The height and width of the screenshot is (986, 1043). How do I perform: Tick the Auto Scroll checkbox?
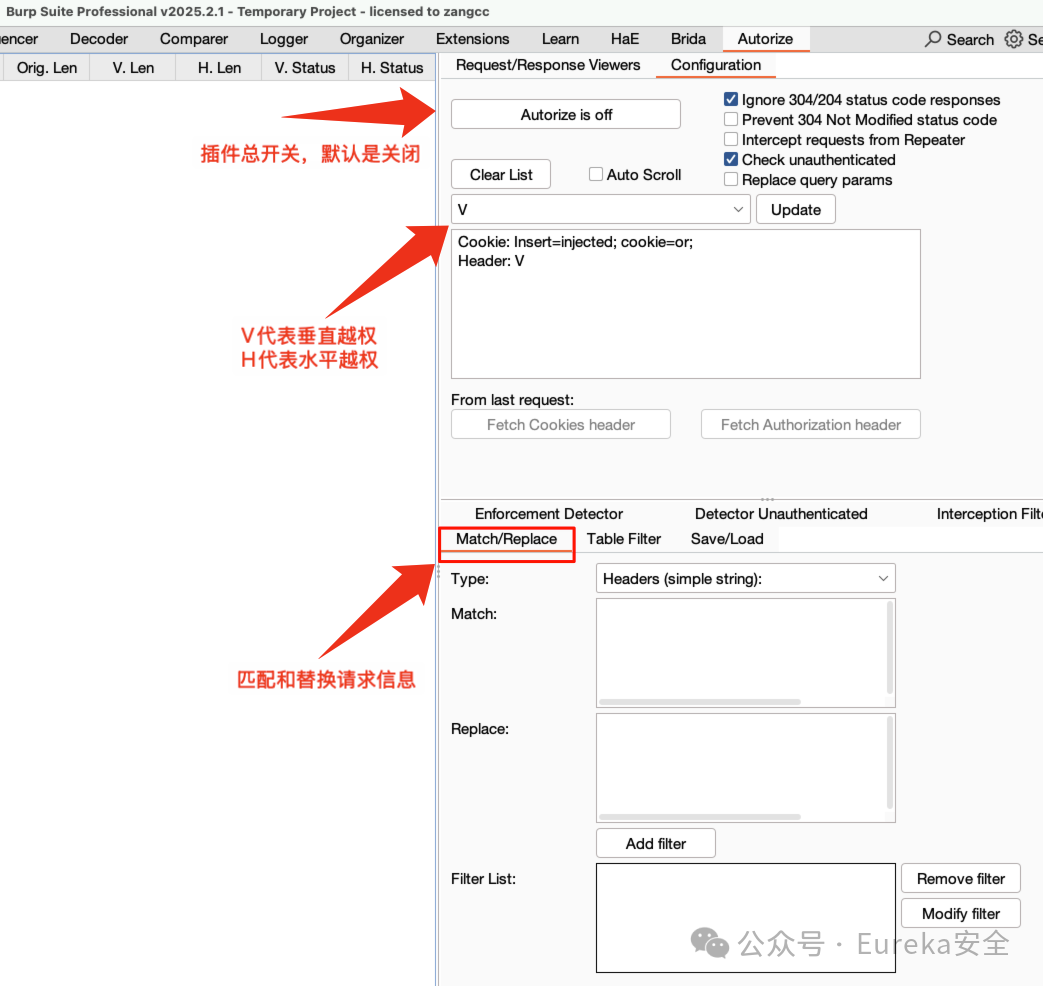coord(596,174)
